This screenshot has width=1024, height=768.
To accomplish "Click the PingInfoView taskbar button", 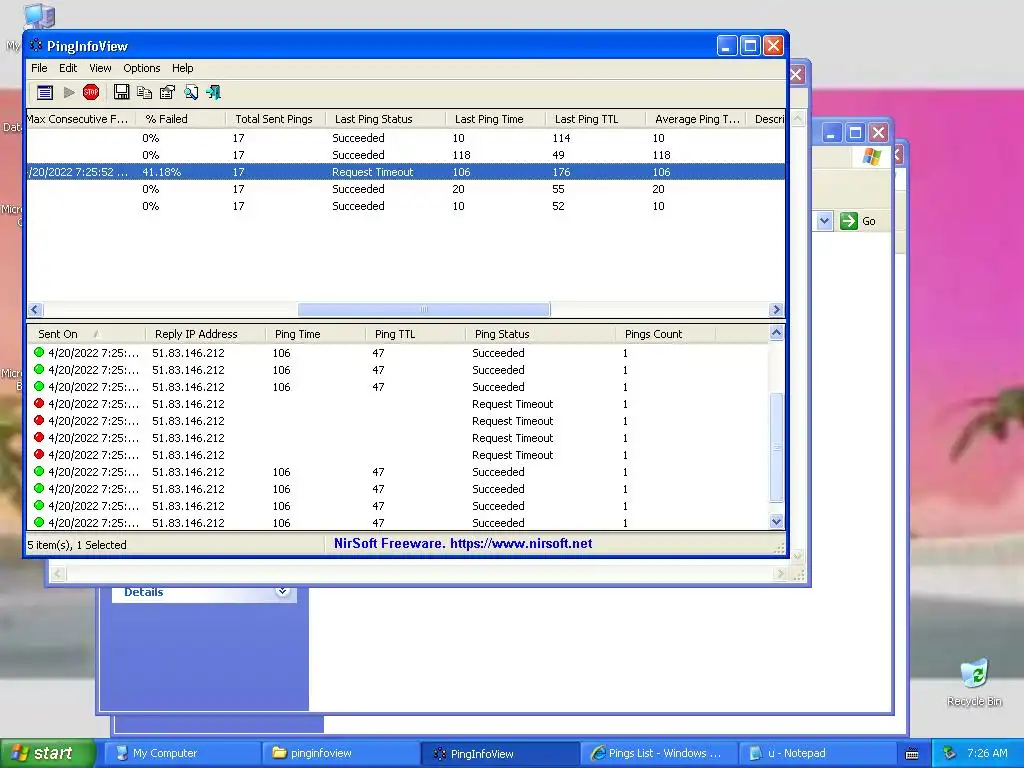I will [500, 753].
